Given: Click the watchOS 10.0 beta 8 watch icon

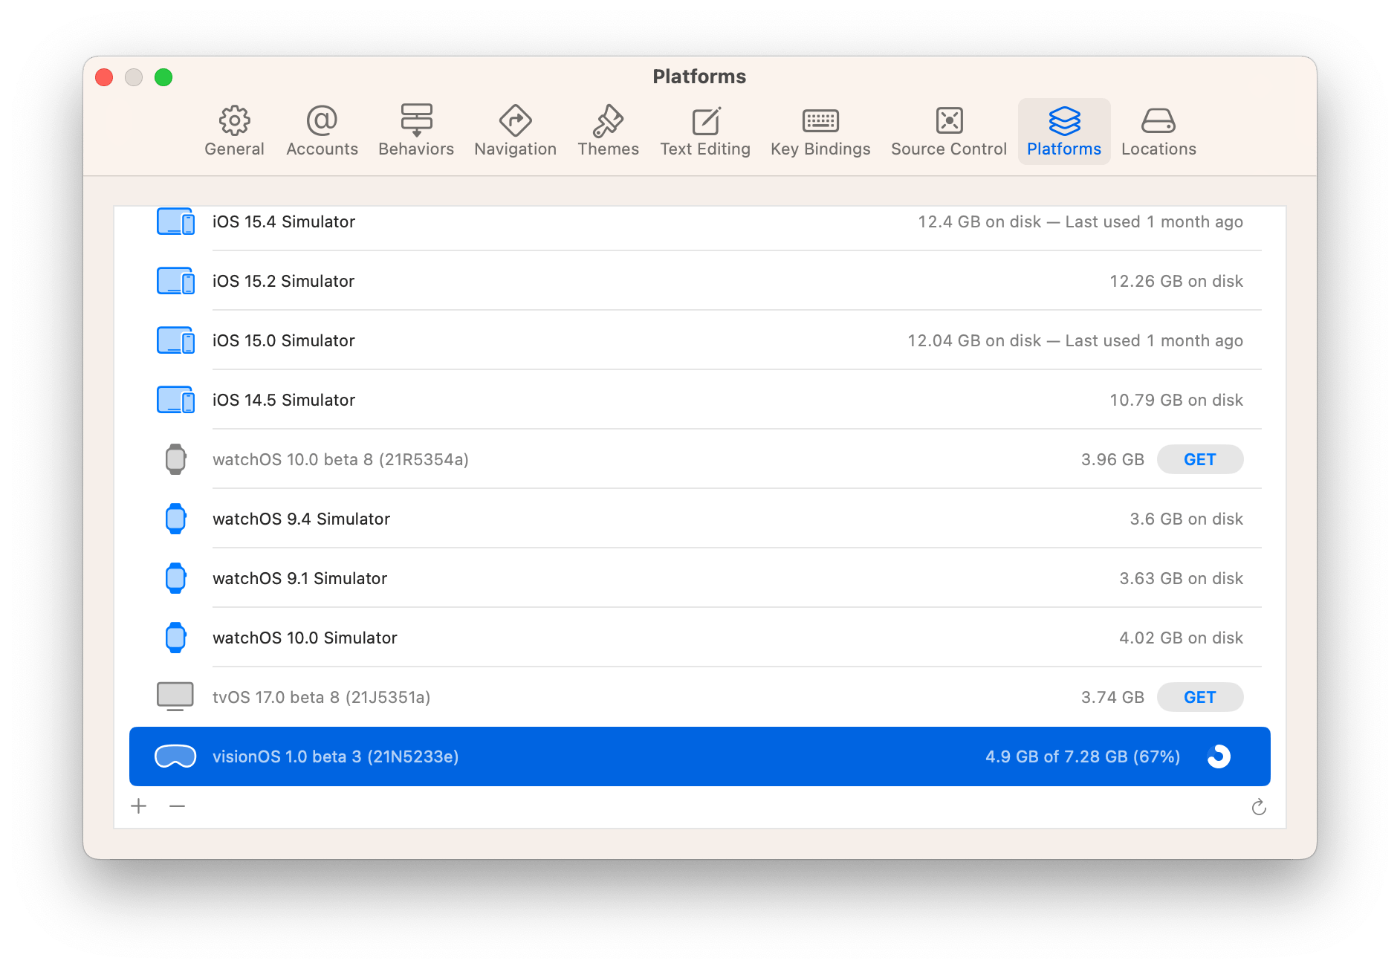Looking at the screenshot, I should (176, 459).
